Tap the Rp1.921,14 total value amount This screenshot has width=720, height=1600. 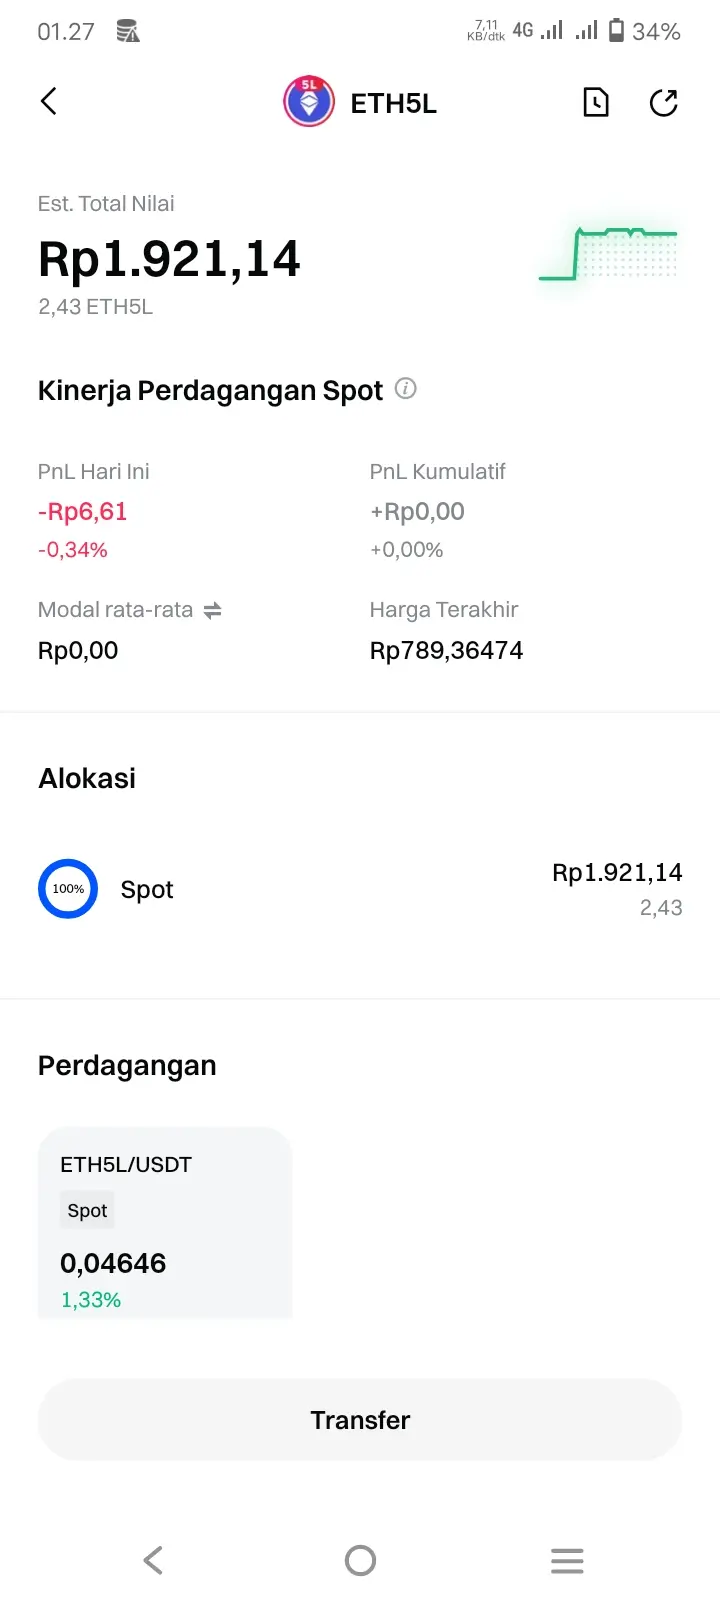click(169, 259)
